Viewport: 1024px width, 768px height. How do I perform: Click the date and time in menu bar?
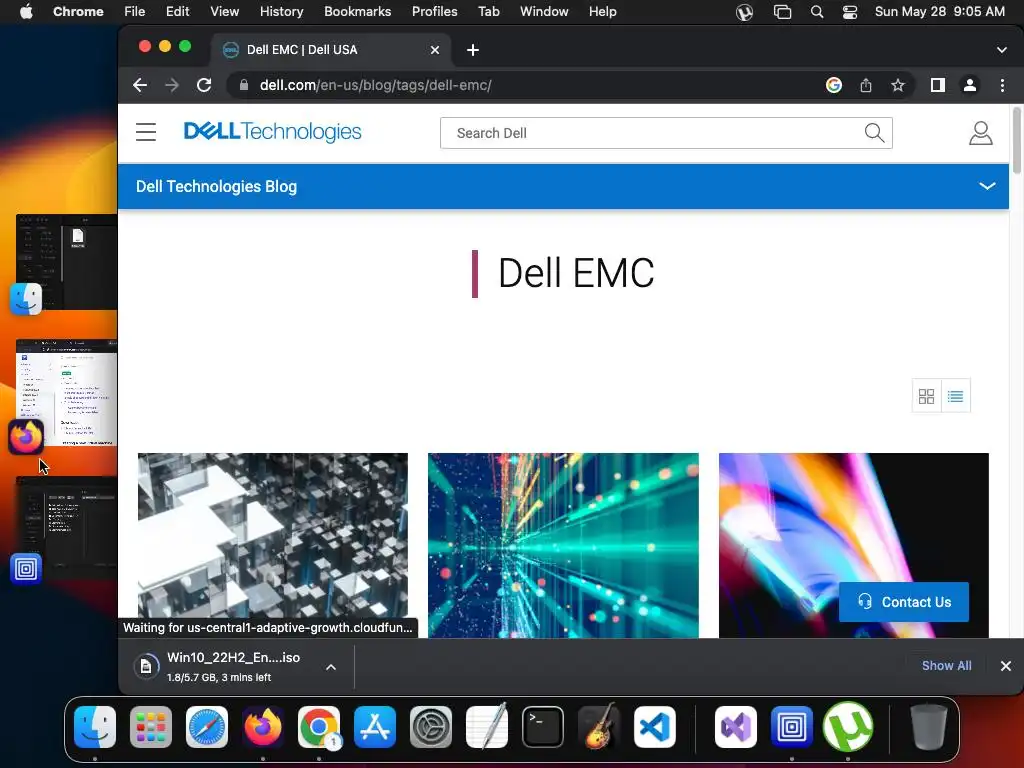click(x=940, y=11)
